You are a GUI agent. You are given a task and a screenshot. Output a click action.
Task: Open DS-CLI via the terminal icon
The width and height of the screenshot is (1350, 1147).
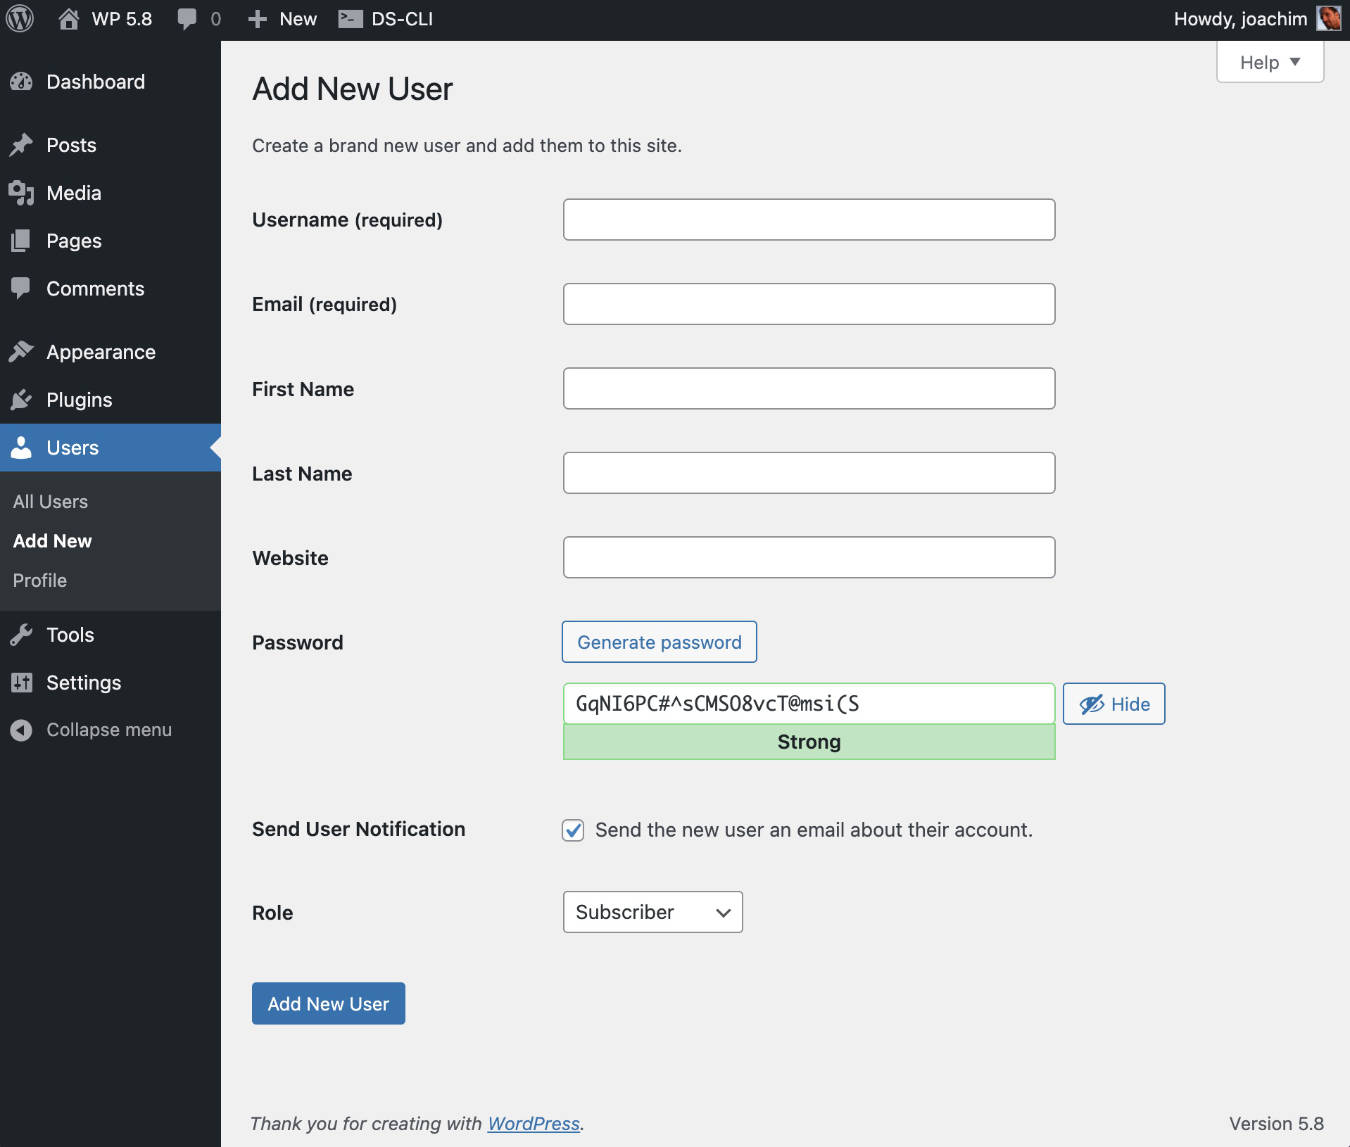349,18
